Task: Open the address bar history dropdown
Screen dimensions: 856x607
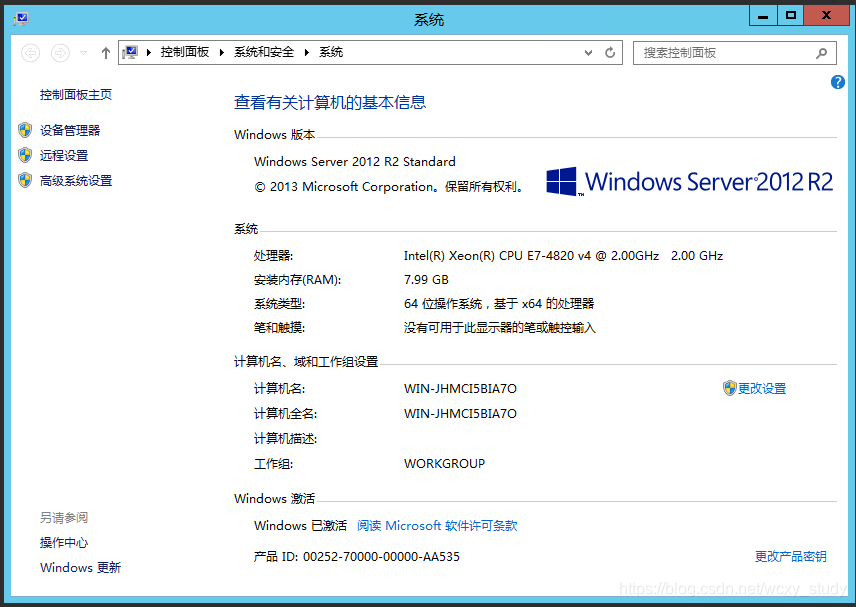Action: click(x=588, y=53)
